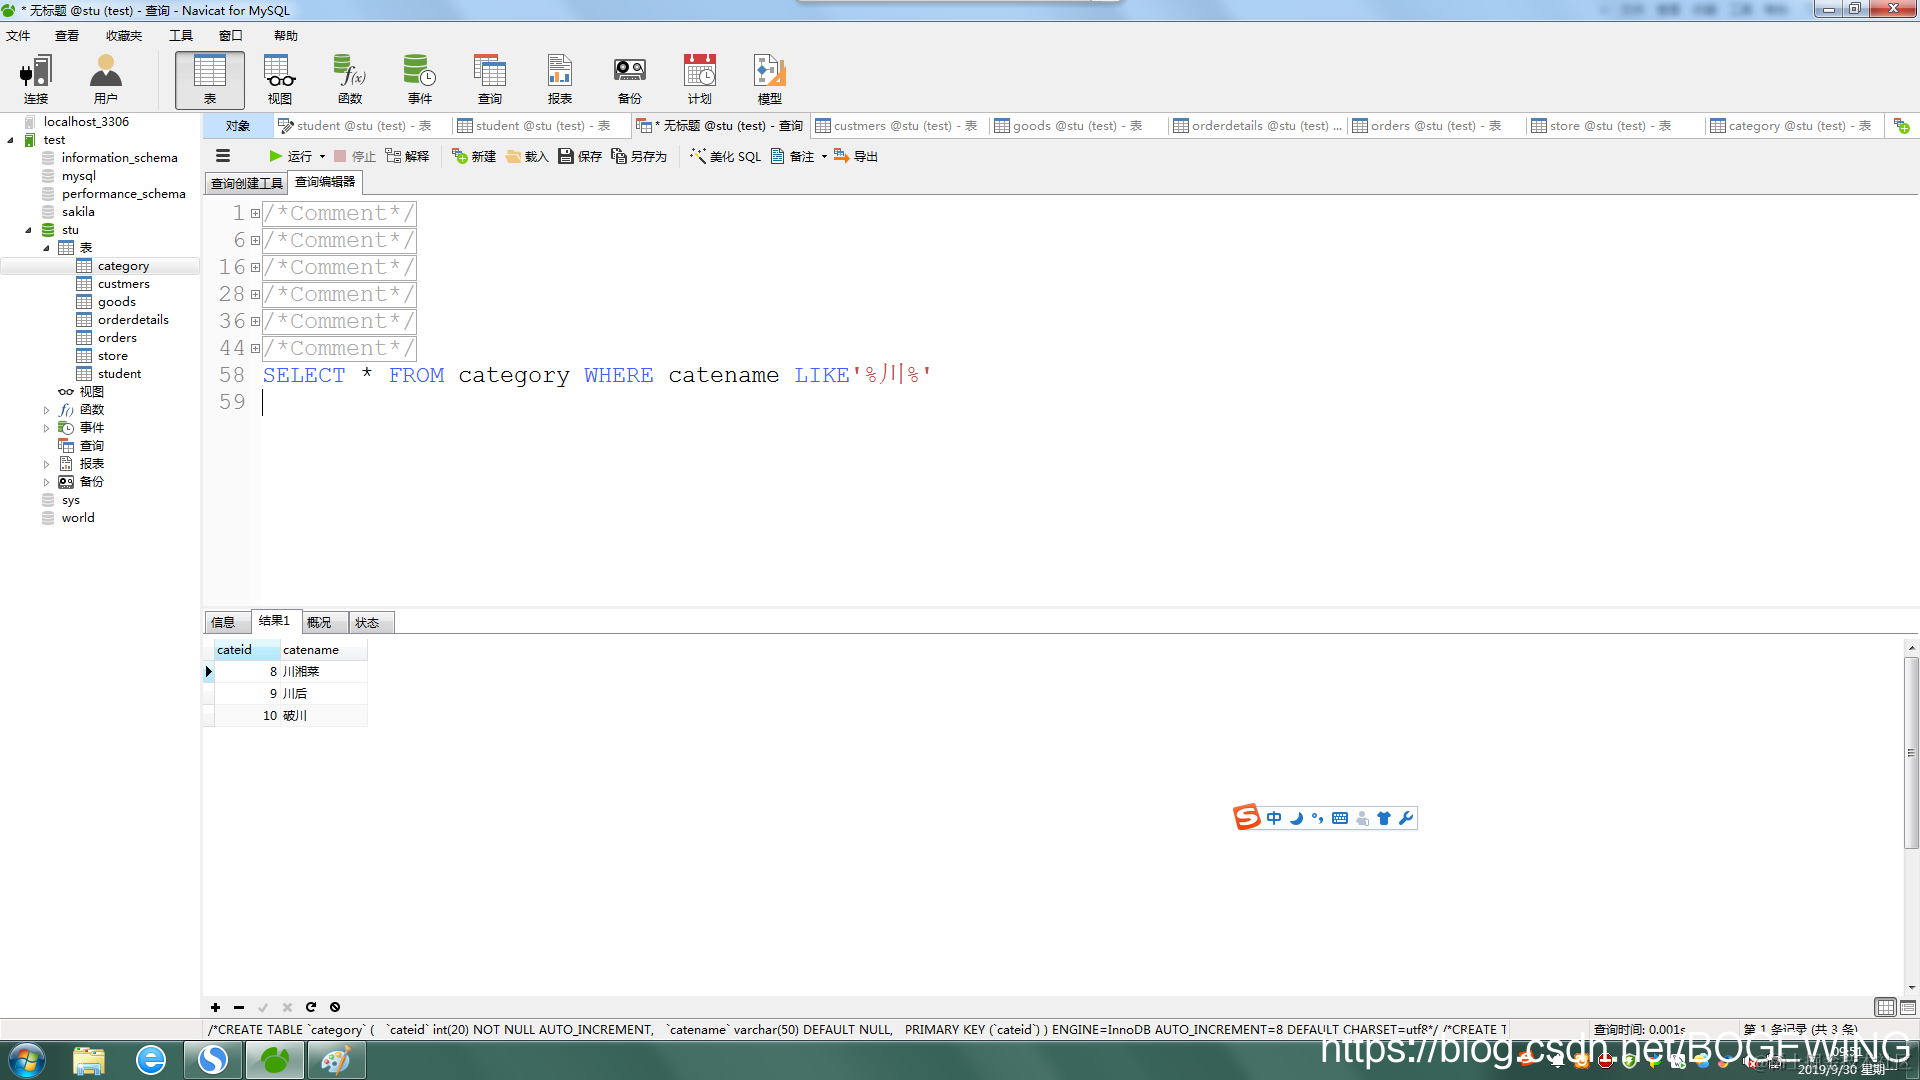
Task: Click the Backup (备份) toolbar icon
Action: 629,79
